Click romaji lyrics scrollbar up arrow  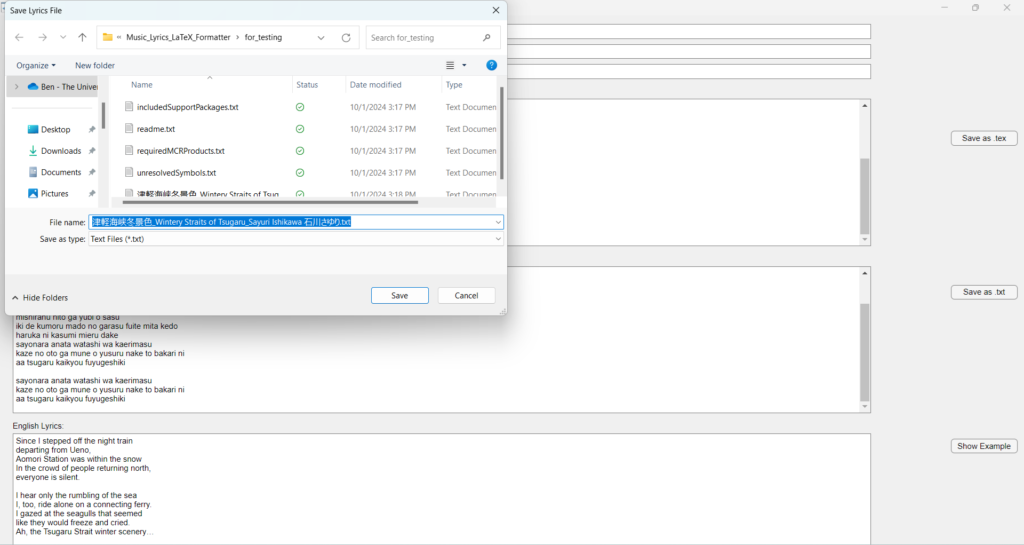pyautogui.click(x=865, y=273)
